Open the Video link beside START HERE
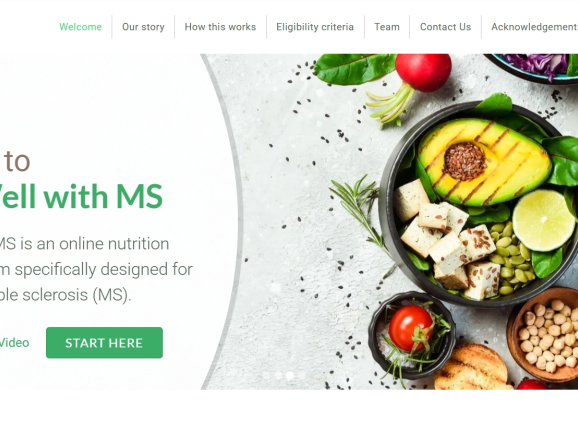 tap(14, 343)
